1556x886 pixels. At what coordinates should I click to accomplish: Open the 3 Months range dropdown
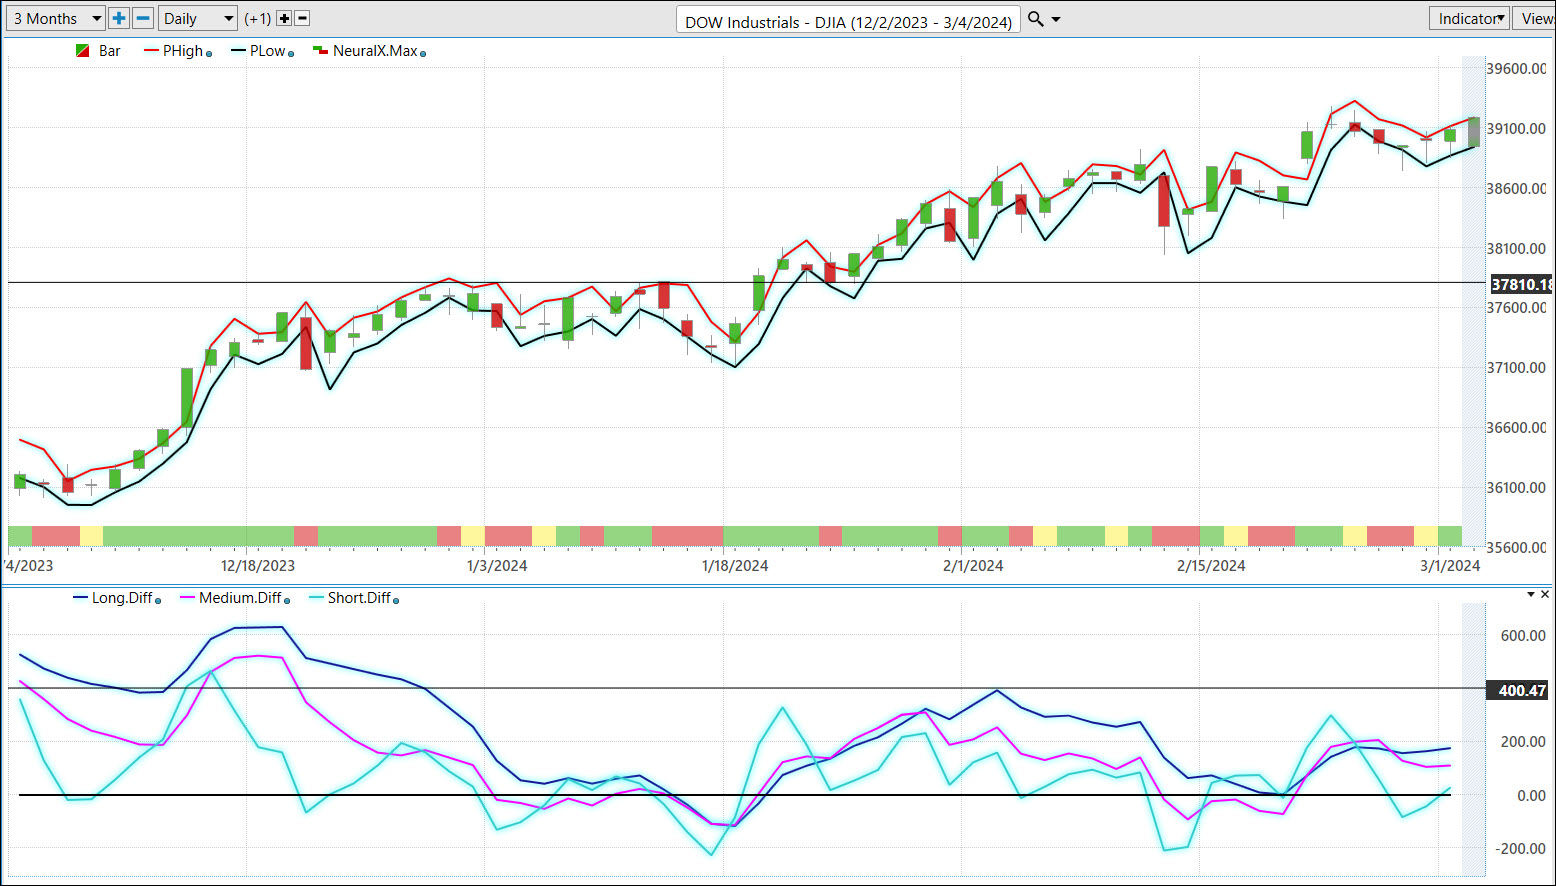pyautogui.click(x=56, y=18)
